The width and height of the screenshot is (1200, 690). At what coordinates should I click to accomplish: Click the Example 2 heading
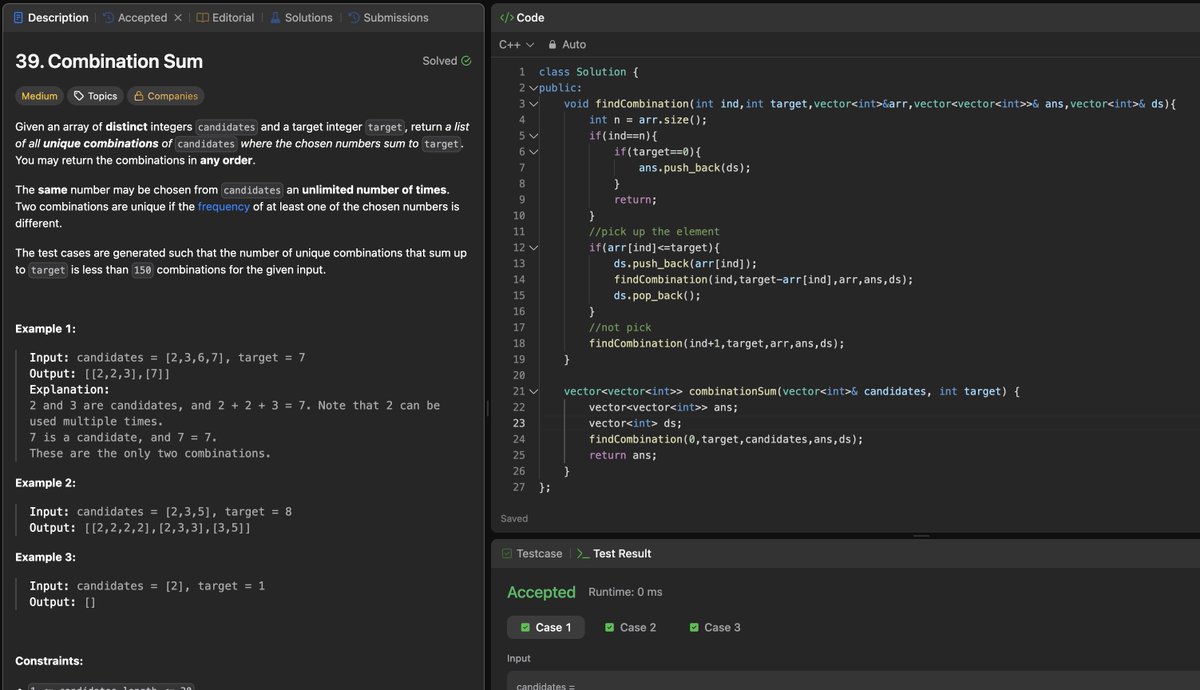pyautogui.click(x=46, y=483)
